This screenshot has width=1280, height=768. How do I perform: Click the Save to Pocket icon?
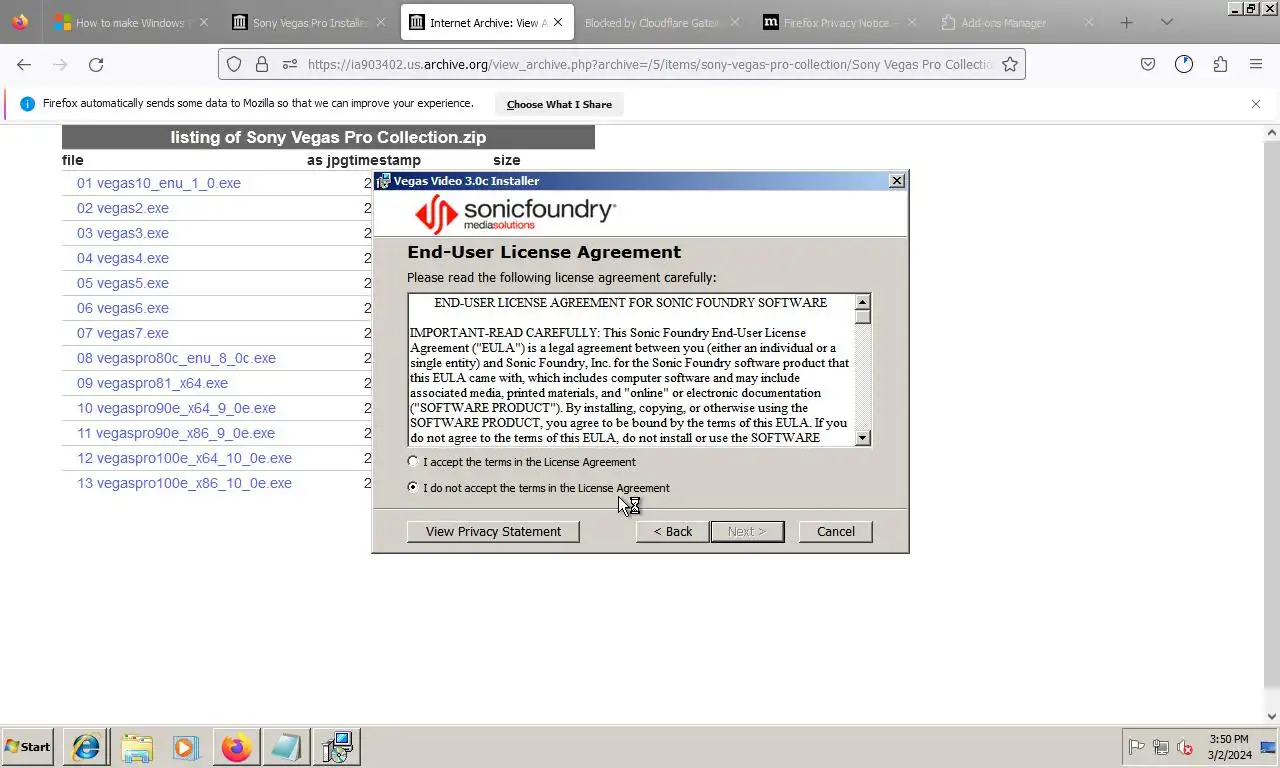coord(1148,65)
